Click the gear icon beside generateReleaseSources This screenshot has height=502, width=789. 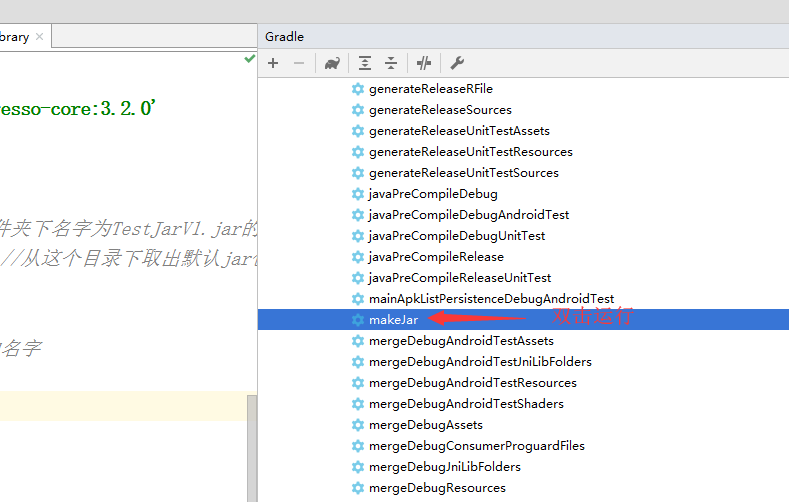(x=358, y=110)
